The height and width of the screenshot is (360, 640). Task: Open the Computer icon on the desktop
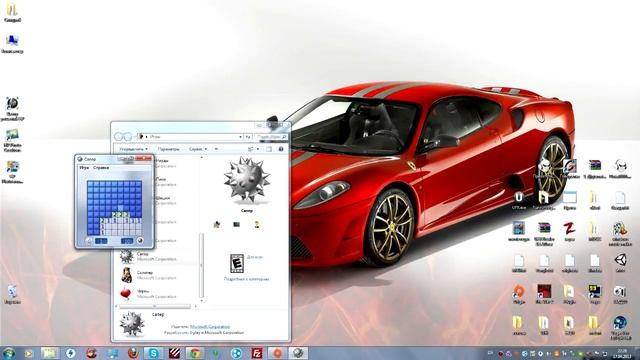coord(12,44)
